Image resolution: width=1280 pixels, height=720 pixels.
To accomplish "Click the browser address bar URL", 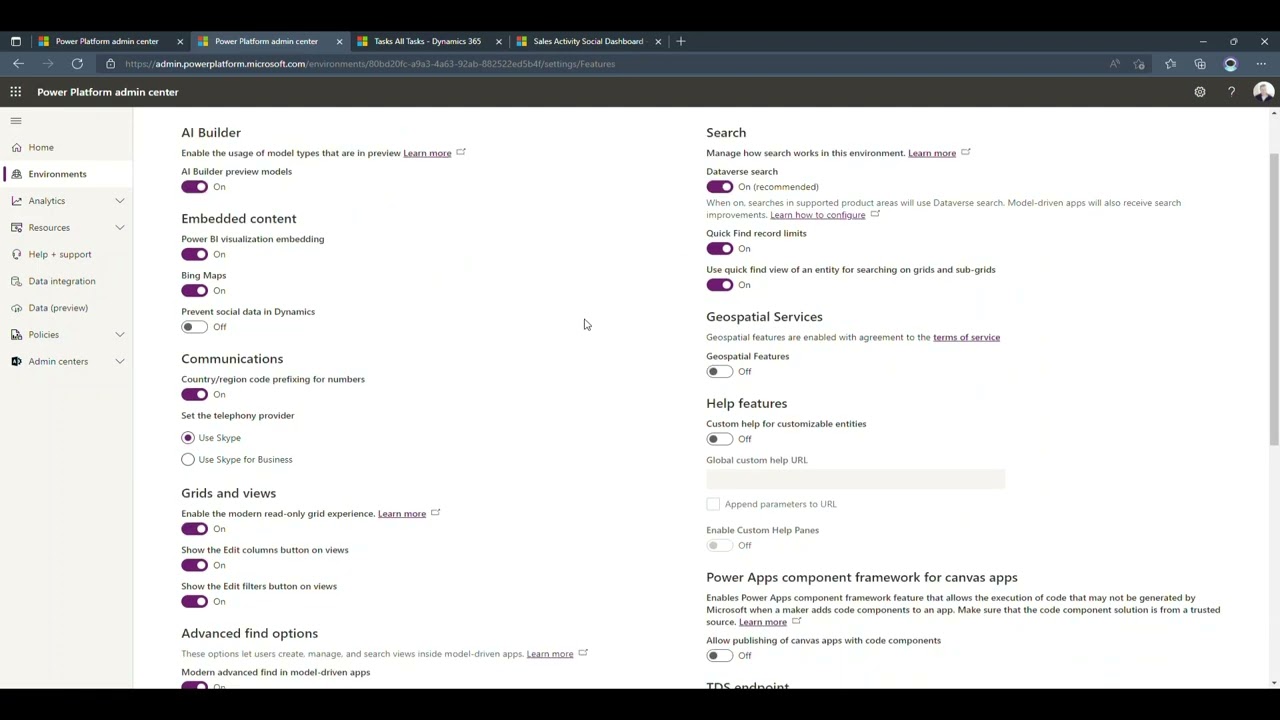I will coord(370,64).
